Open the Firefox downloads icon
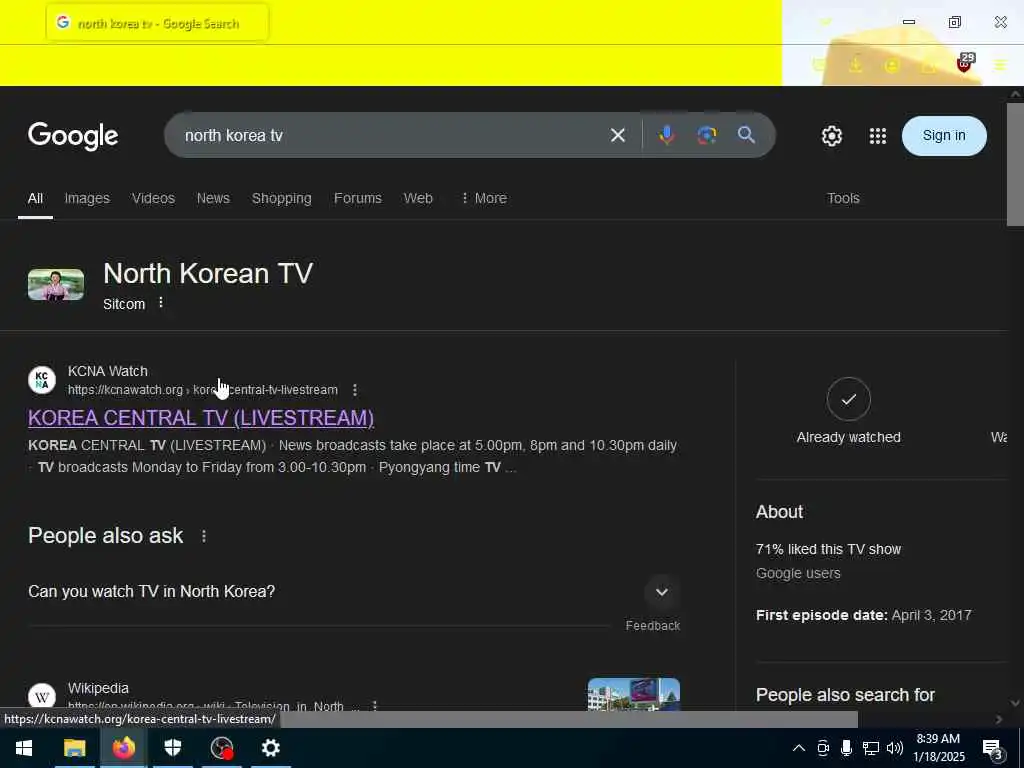 point(856,65)
